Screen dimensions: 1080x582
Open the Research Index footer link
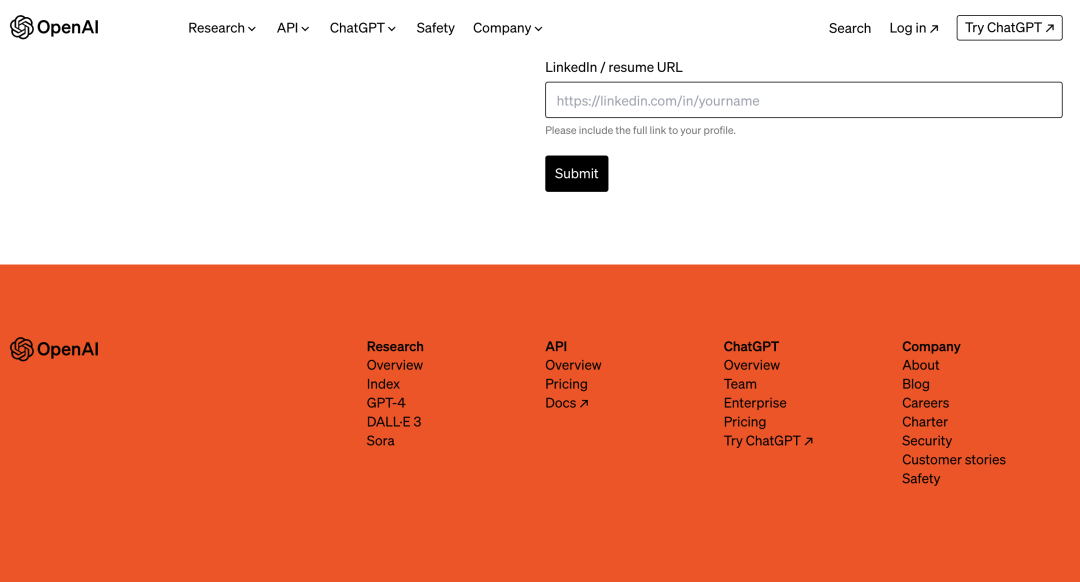click(x=383, y=384)
